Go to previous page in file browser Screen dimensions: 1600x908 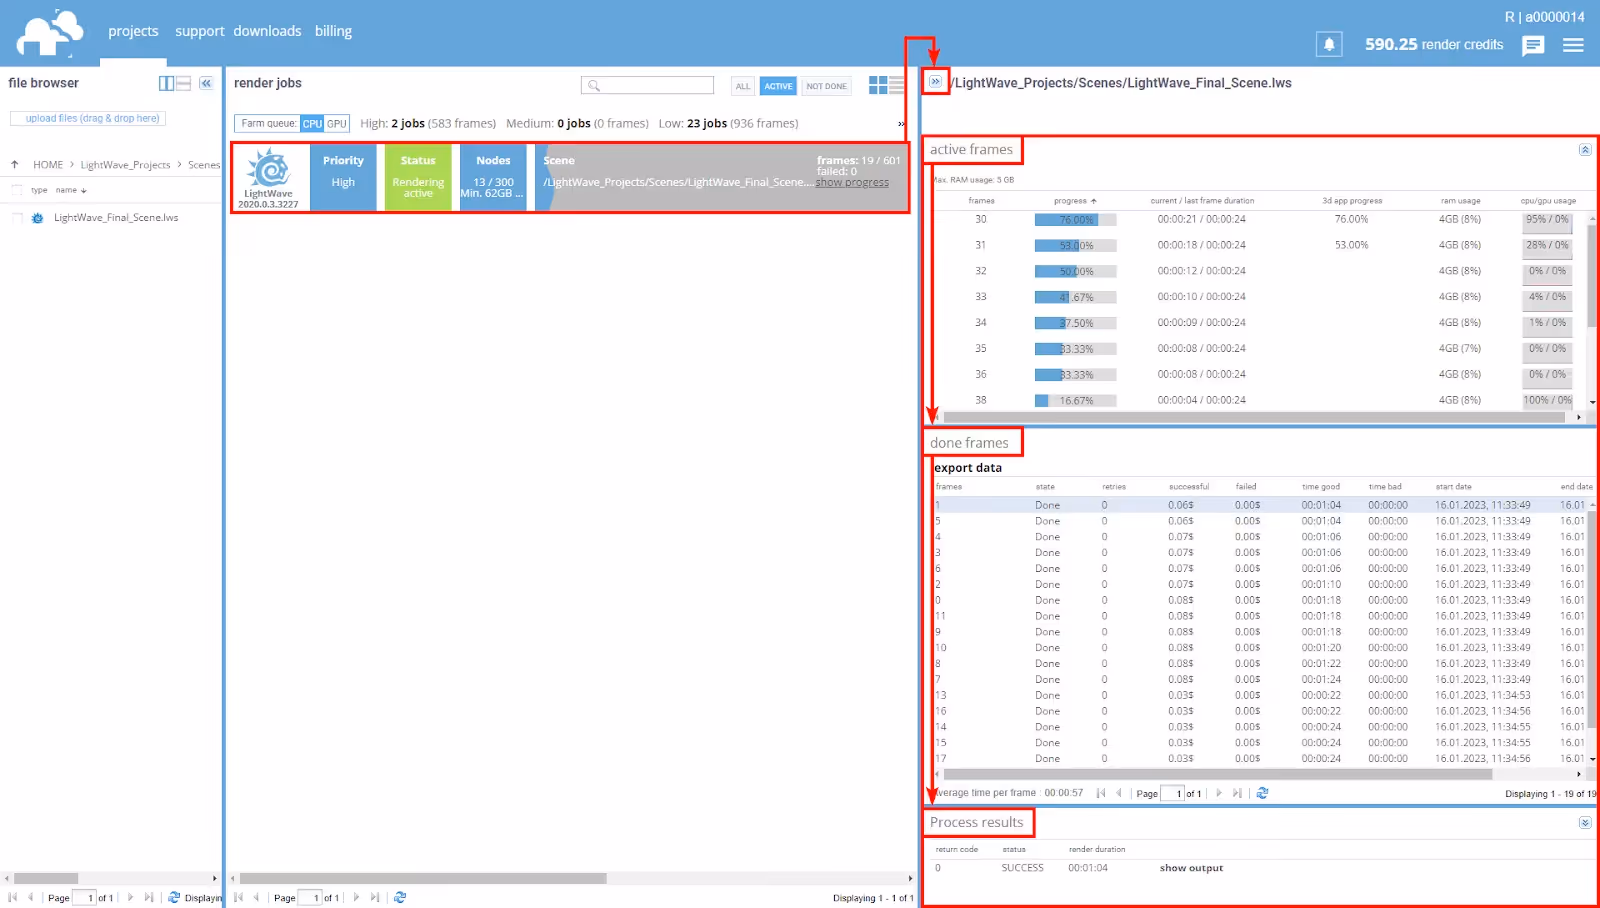point(31,897)
